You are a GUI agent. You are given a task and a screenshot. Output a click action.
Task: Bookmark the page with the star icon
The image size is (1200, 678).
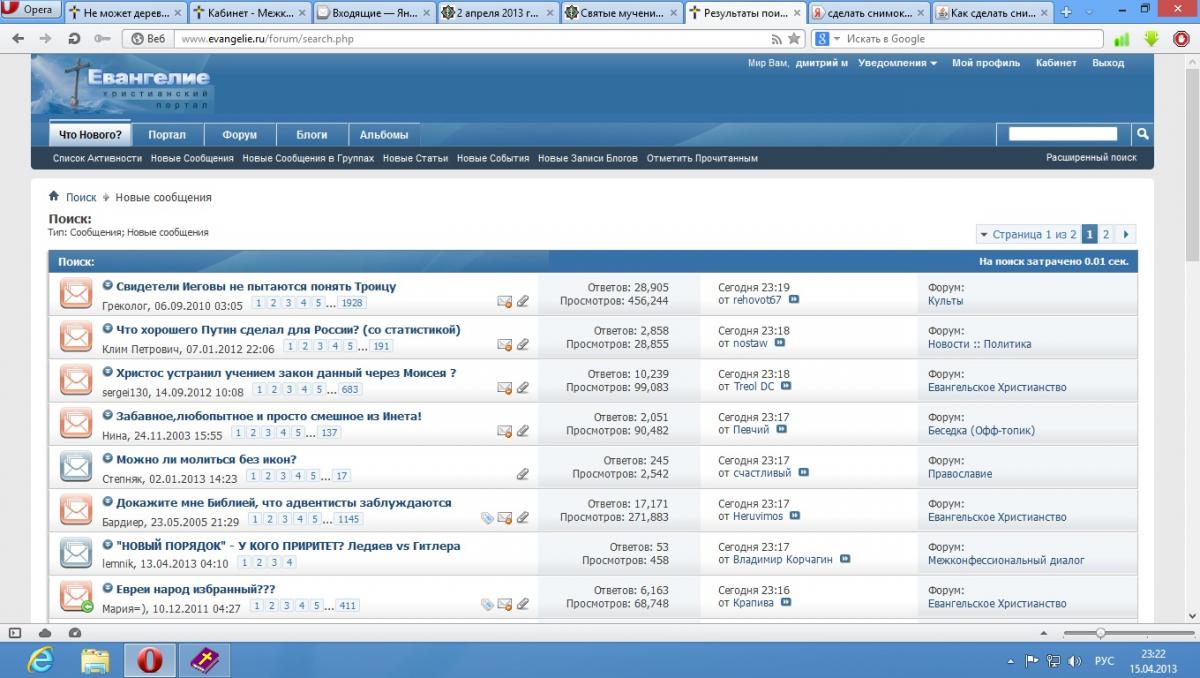click(794, 39)
